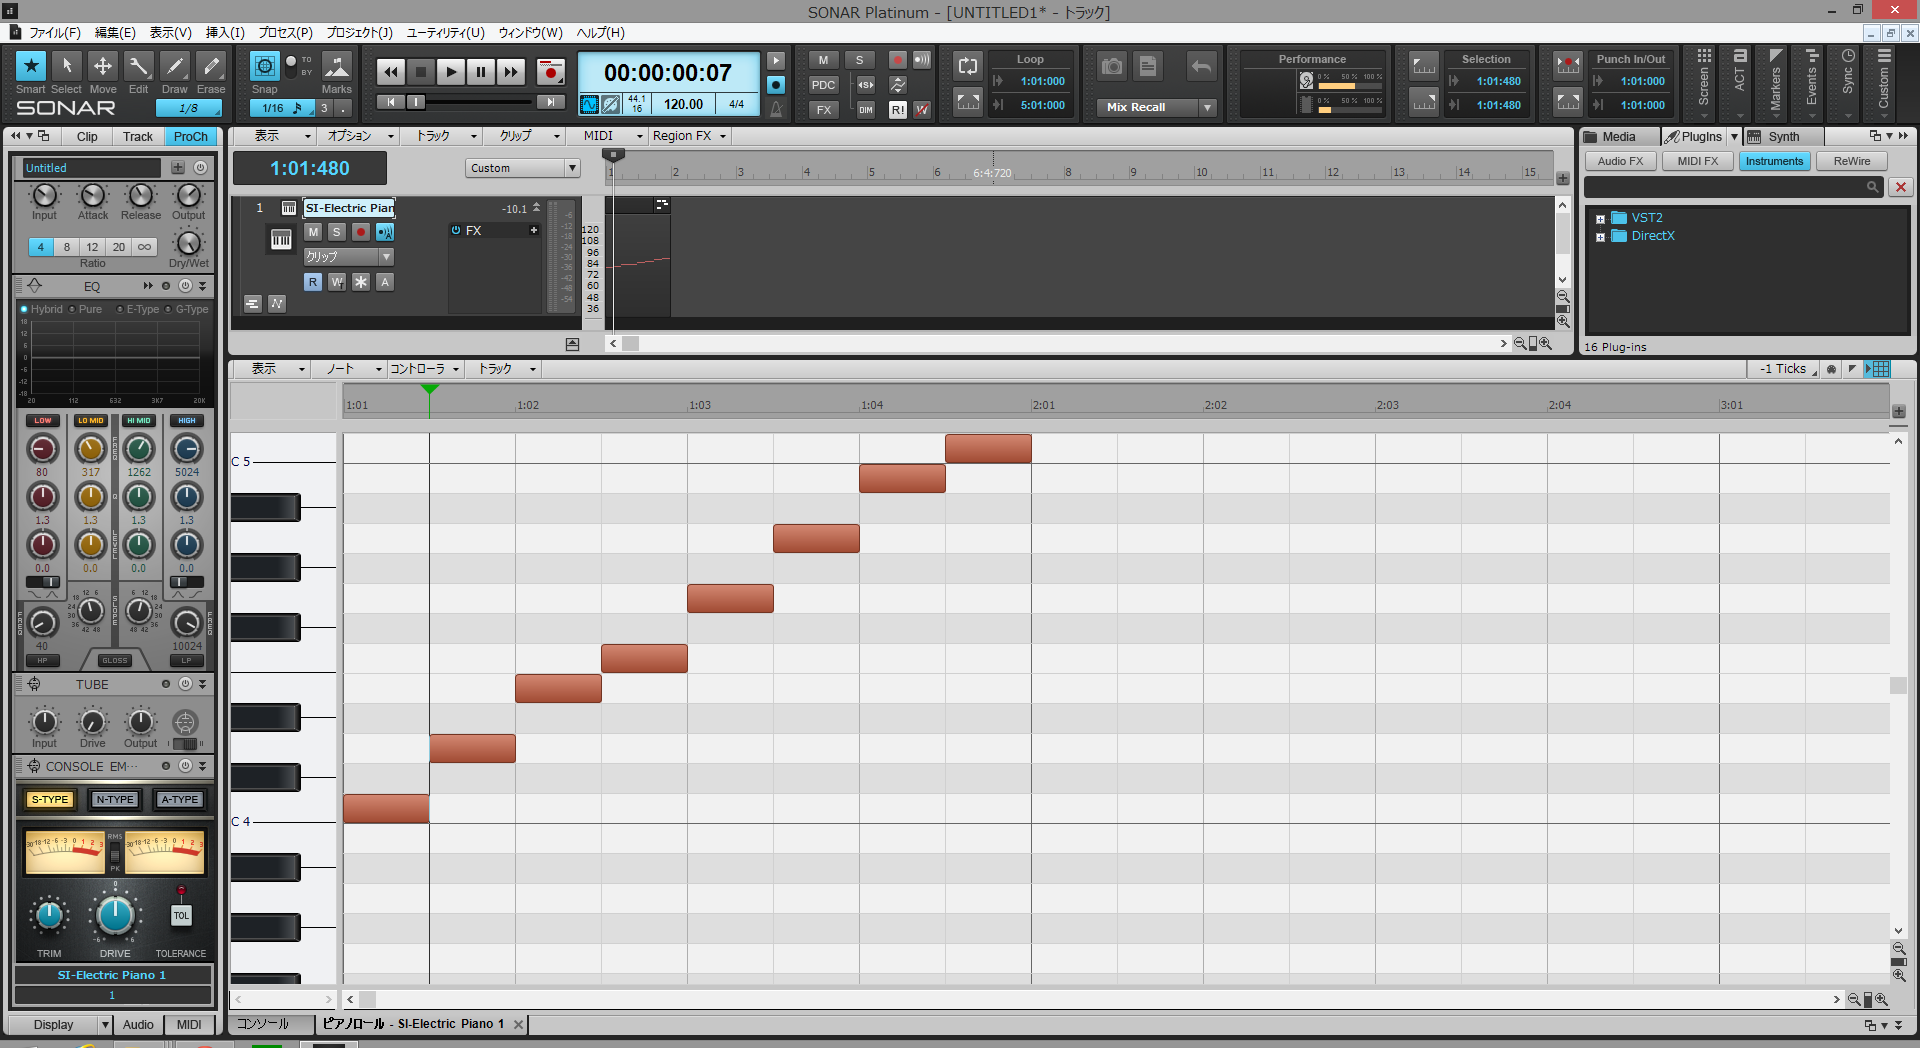Toggle the Loop on/off icon
Screen dimensions: 1920x1048
click(x=967, y=66)
